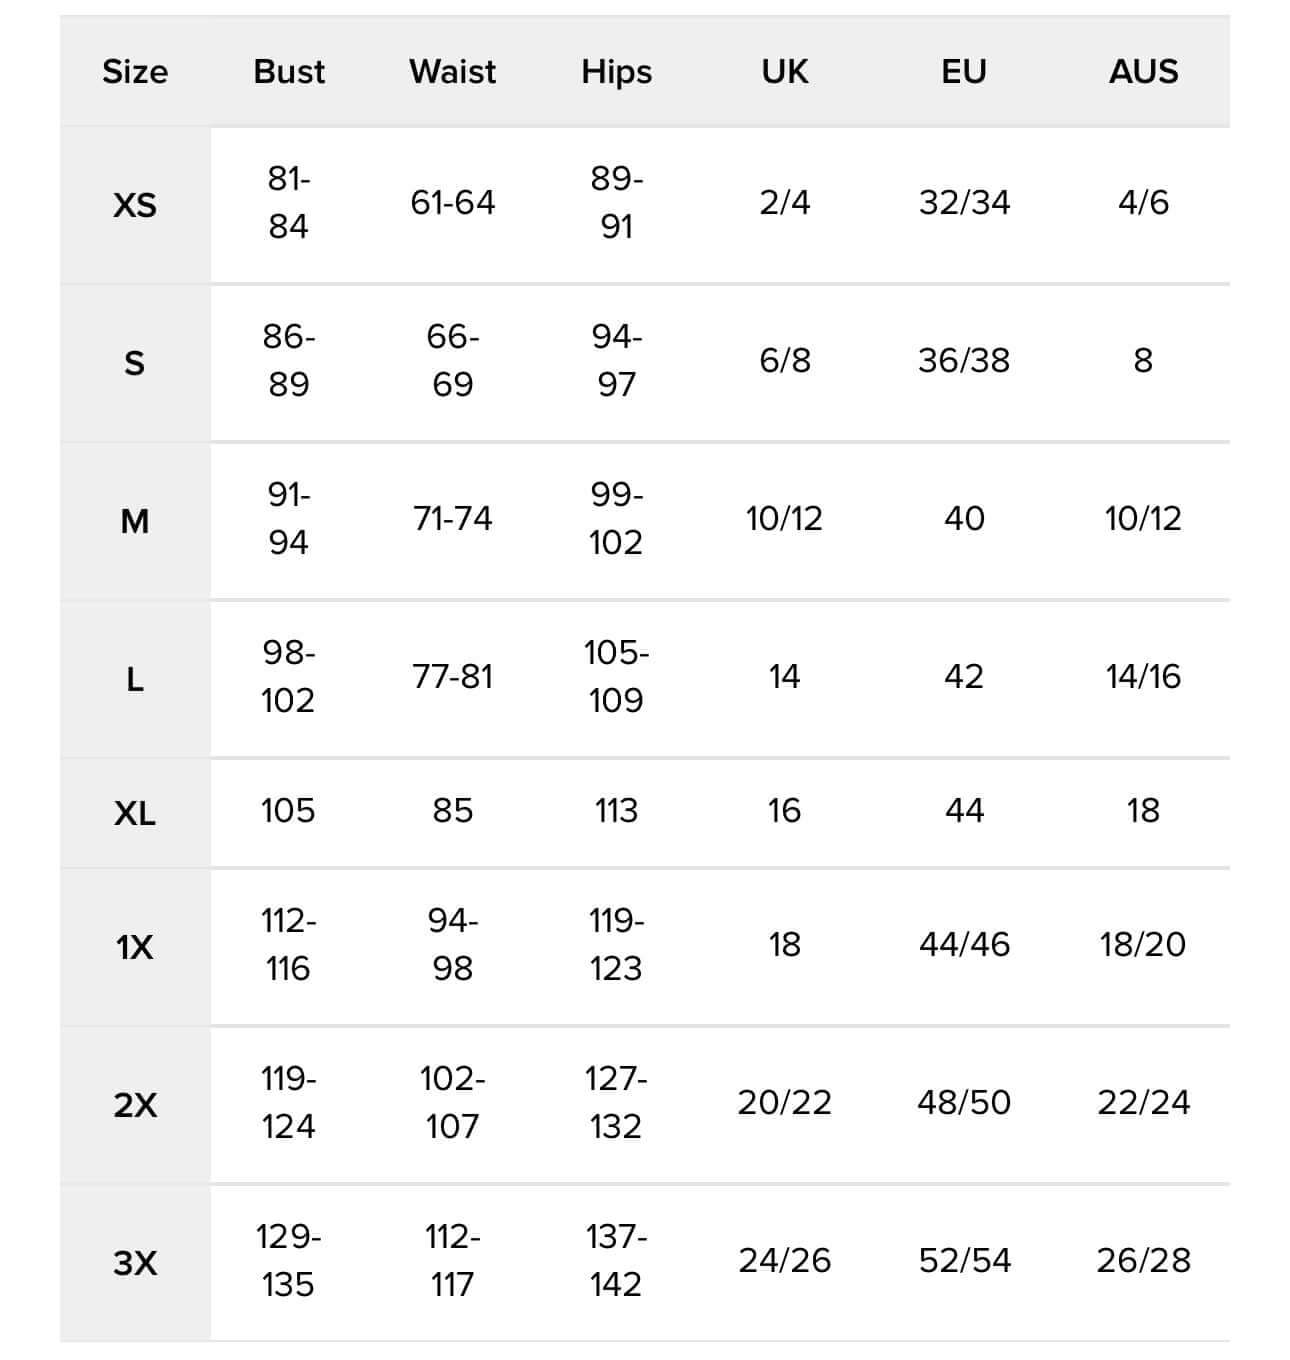Click the EU column header

point(964,72)
